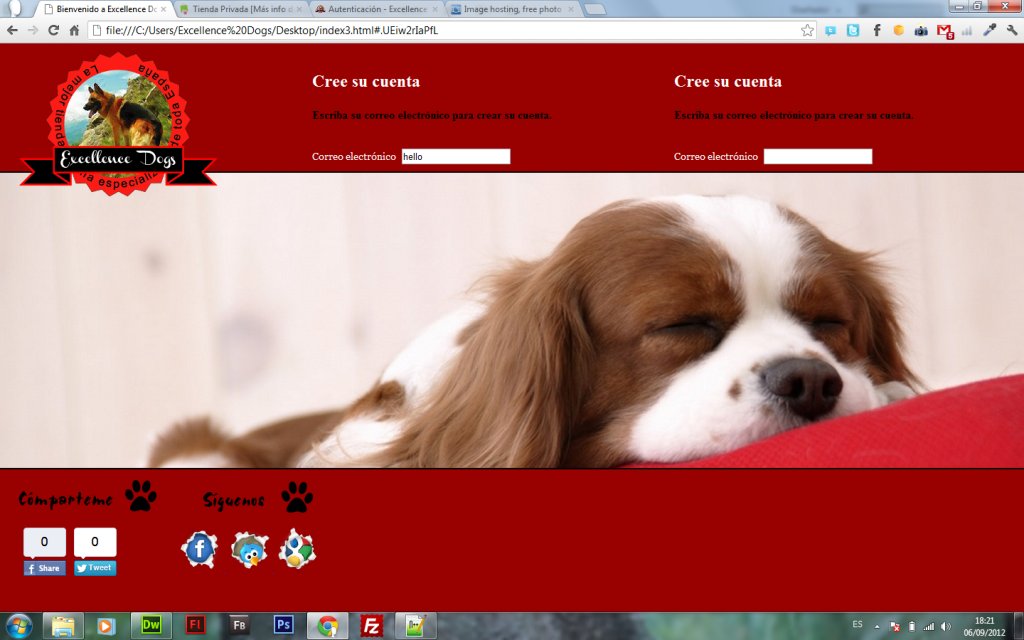Select the Autenticación - Excellence tab
1024x640 pixels.
click(373, 9)
